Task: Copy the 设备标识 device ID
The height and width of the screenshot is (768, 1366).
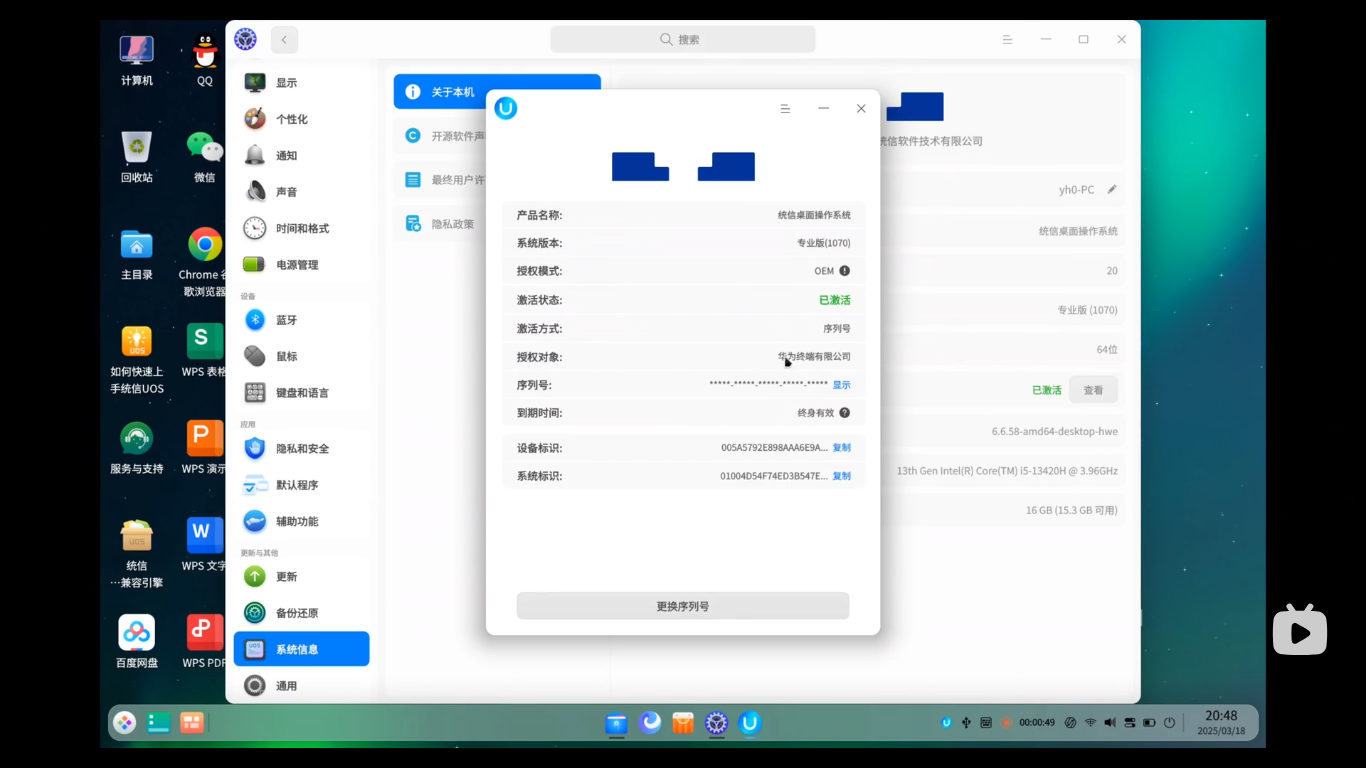Action: tap(842, 448)
